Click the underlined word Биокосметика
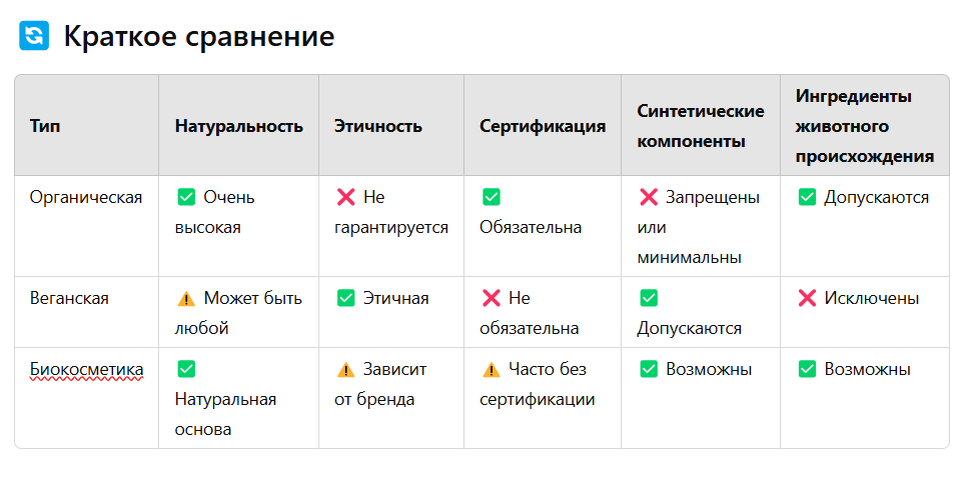The image size is (978, 488). [87, 370]
